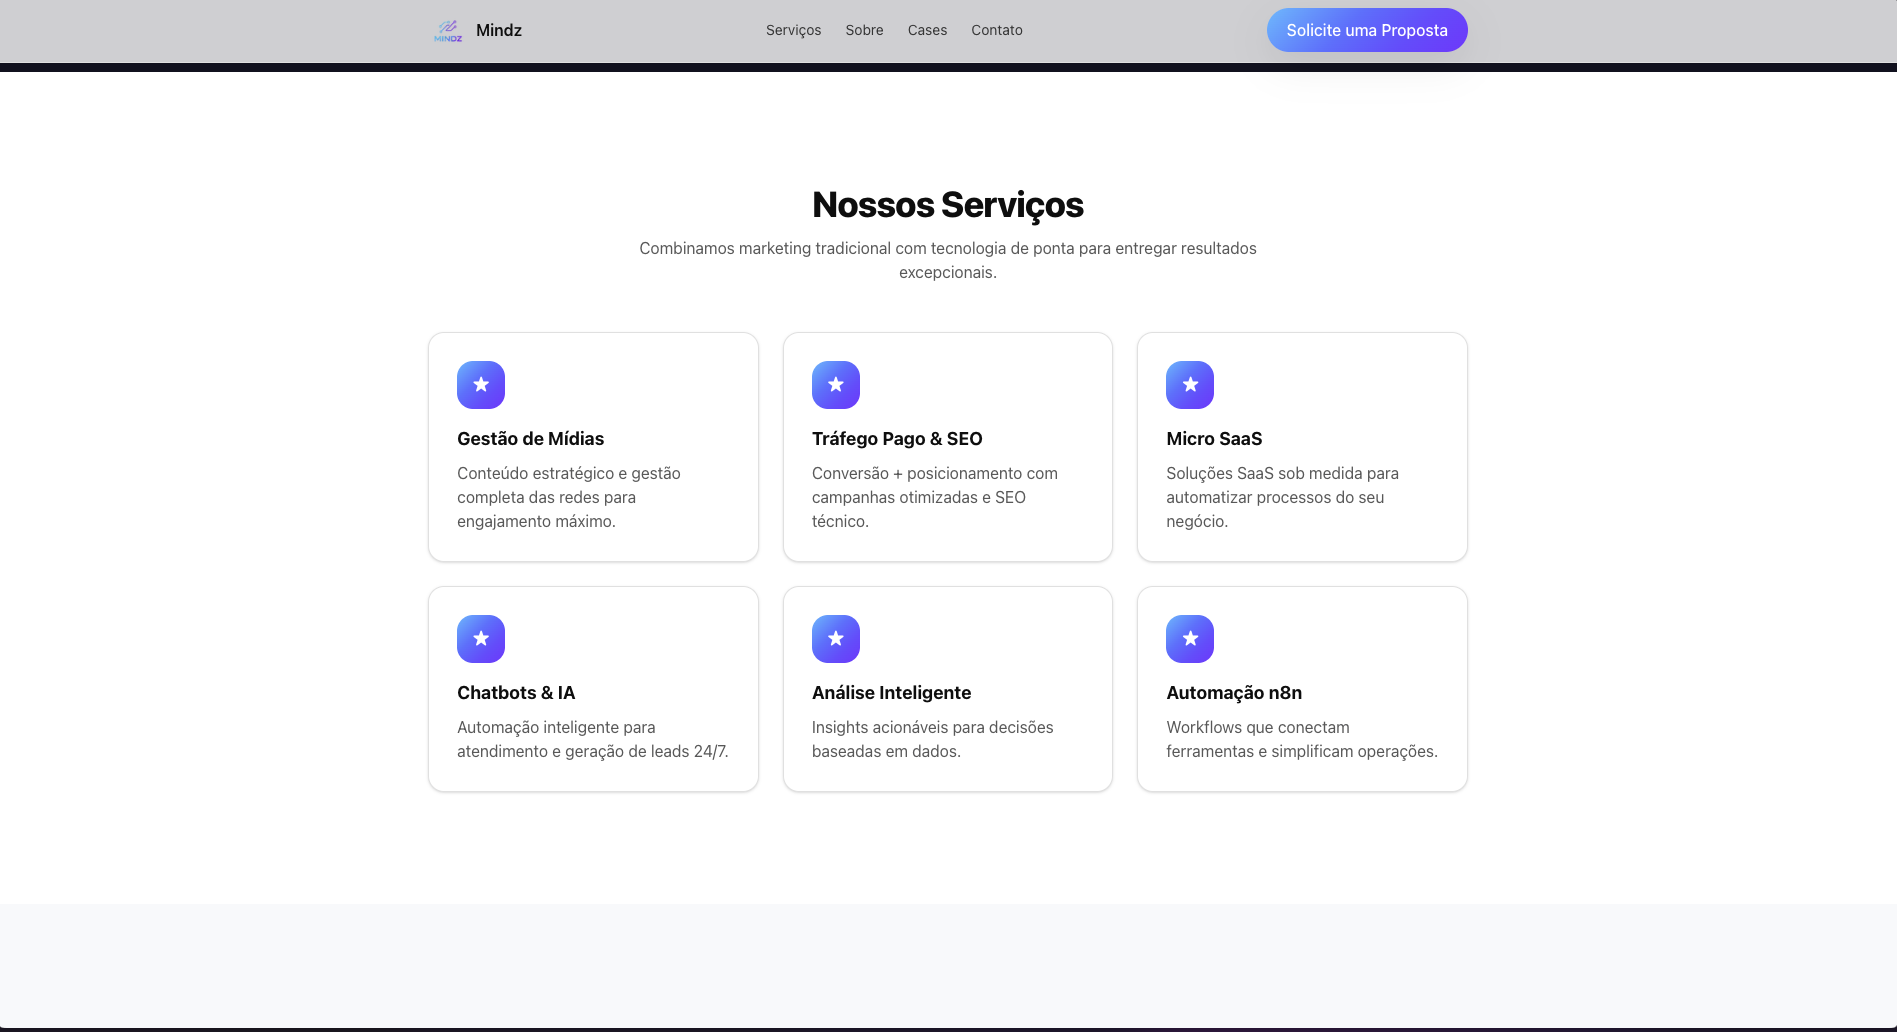Click the Mindz logo icon
Image resolution: width=1897 pixels, height=1032 pixels.
pos(448,30)
